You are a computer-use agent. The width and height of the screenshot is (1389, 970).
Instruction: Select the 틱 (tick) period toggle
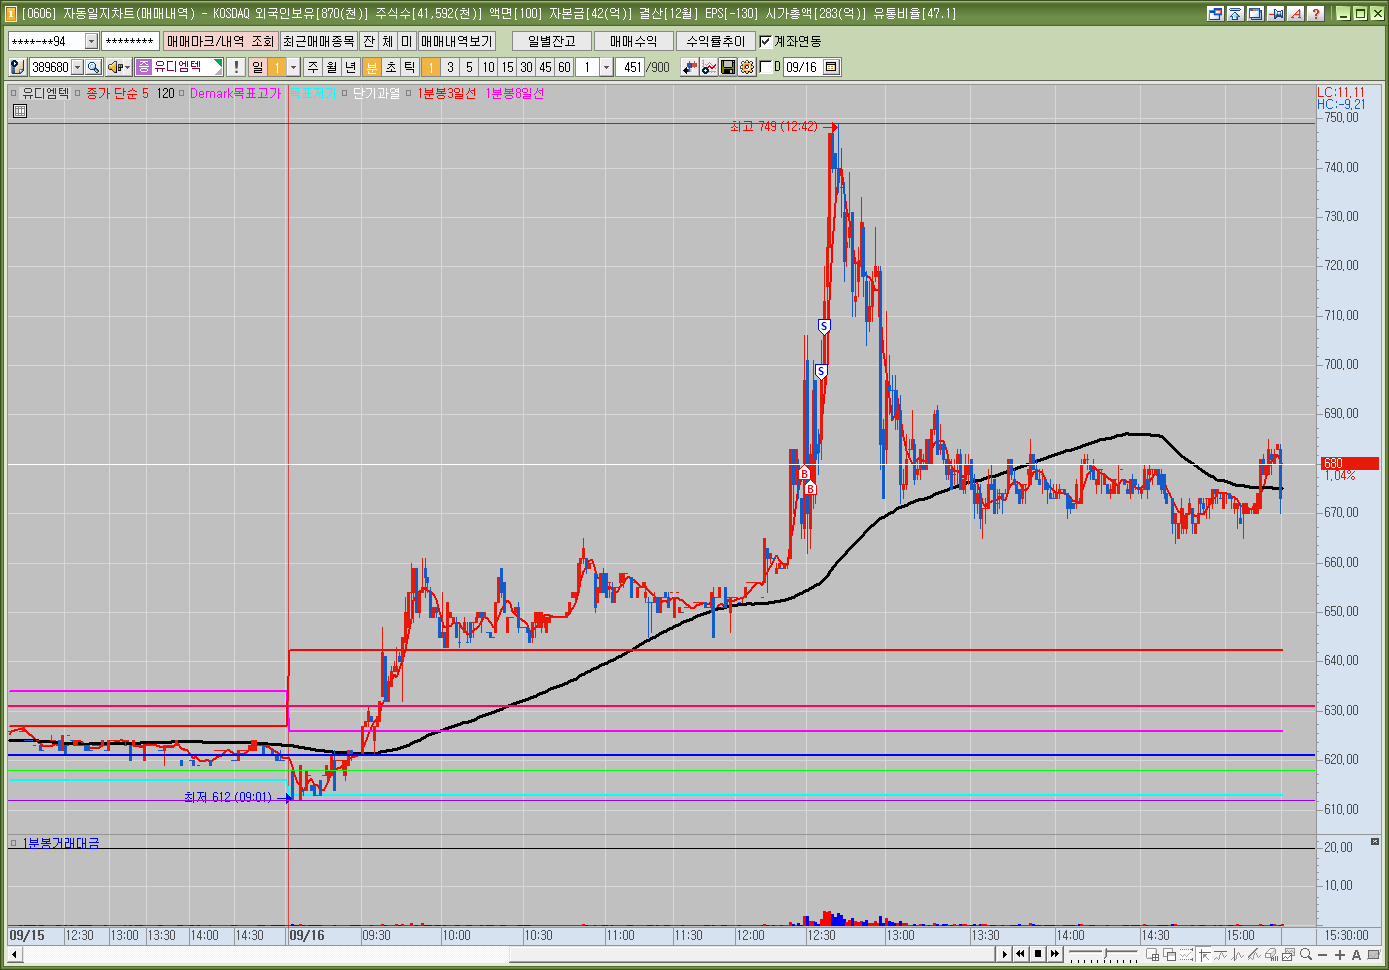tap(410, 67)
